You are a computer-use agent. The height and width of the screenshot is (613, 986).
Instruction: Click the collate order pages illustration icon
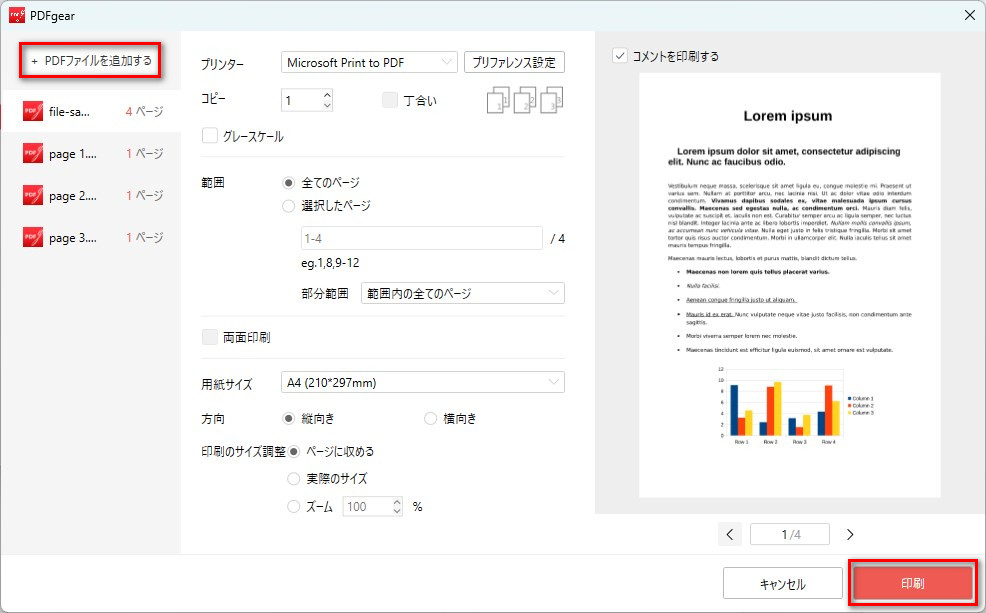tap(524, 100)
